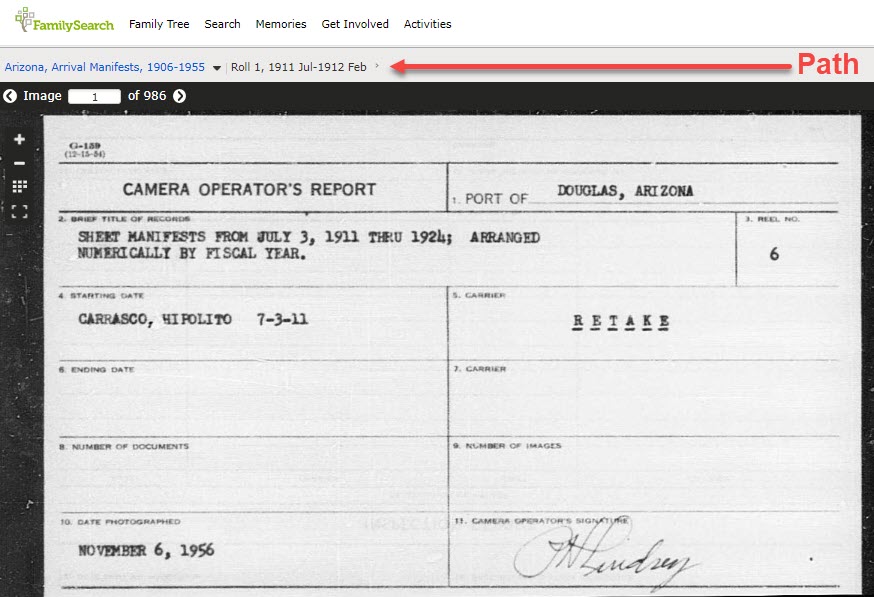
Task: Click the image number input field
Action: tap(94, 96)
